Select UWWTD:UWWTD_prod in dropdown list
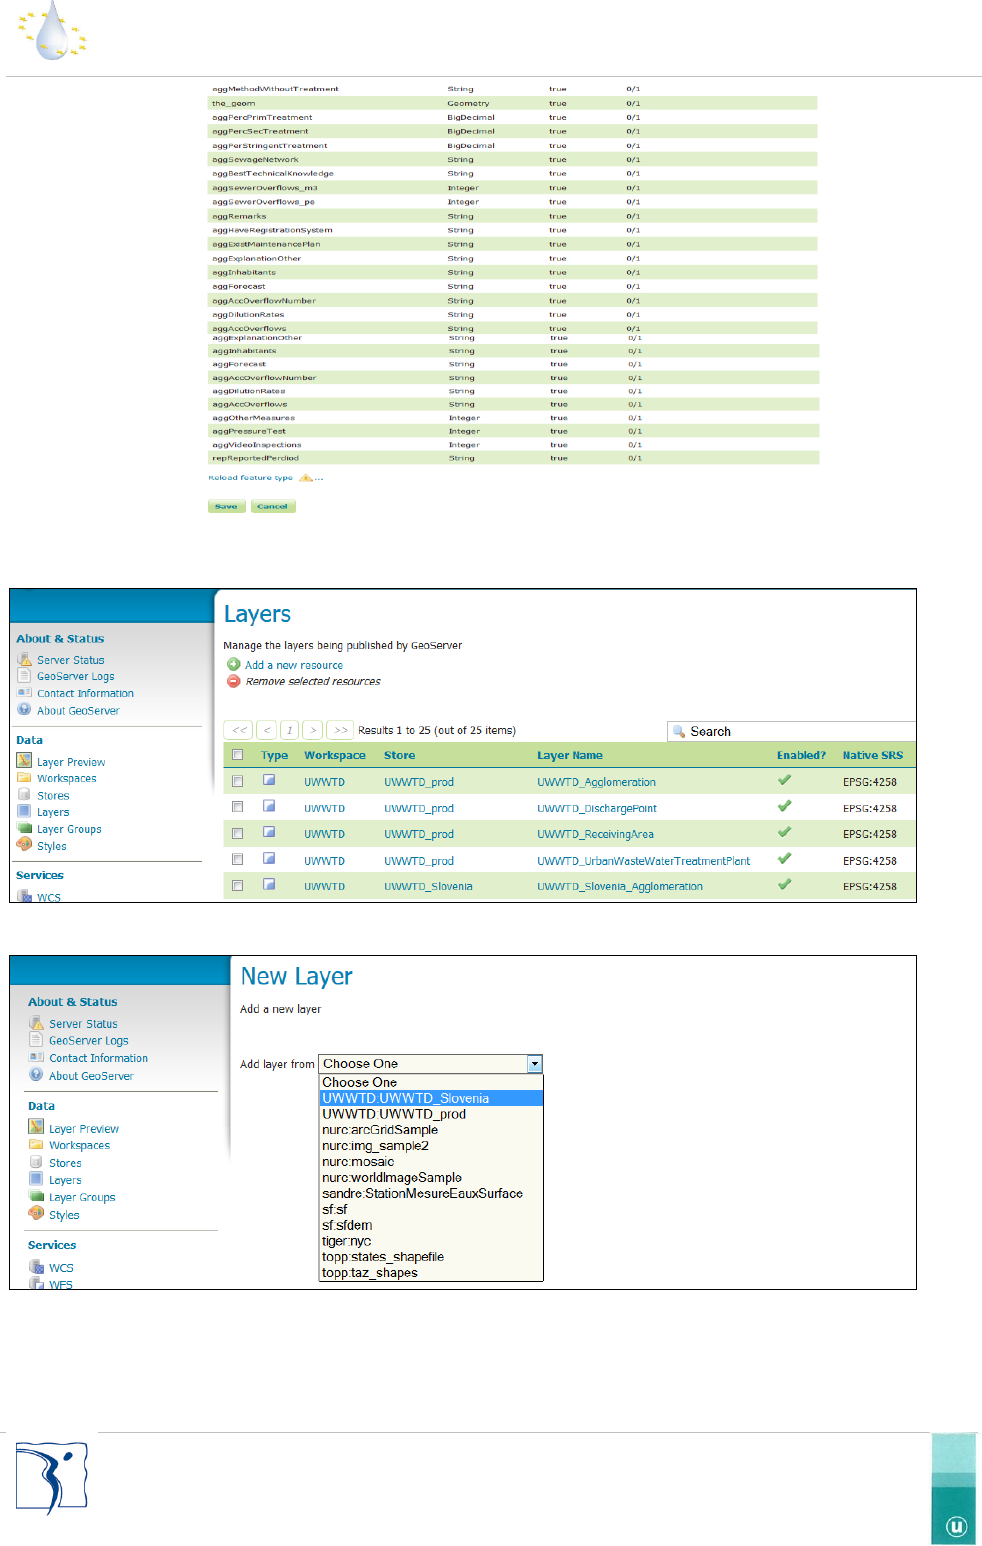 coord(431,1114)
